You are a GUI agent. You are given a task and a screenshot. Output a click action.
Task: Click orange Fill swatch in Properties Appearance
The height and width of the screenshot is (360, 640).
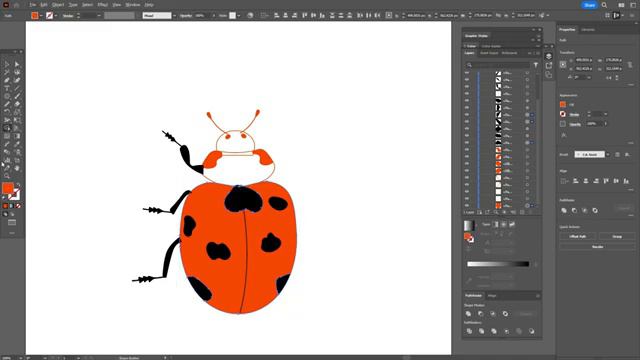point(563,104)
